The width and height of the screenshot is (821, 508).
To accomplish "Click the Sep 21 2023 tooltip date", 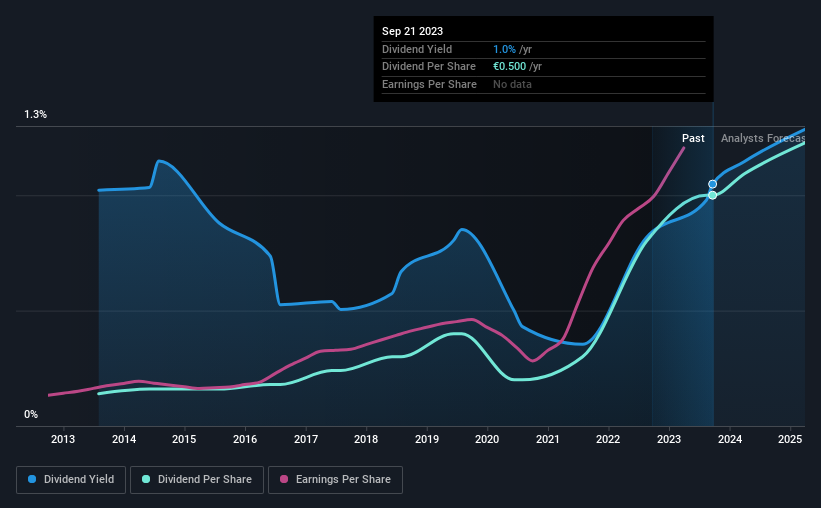I will coord(413,31).
